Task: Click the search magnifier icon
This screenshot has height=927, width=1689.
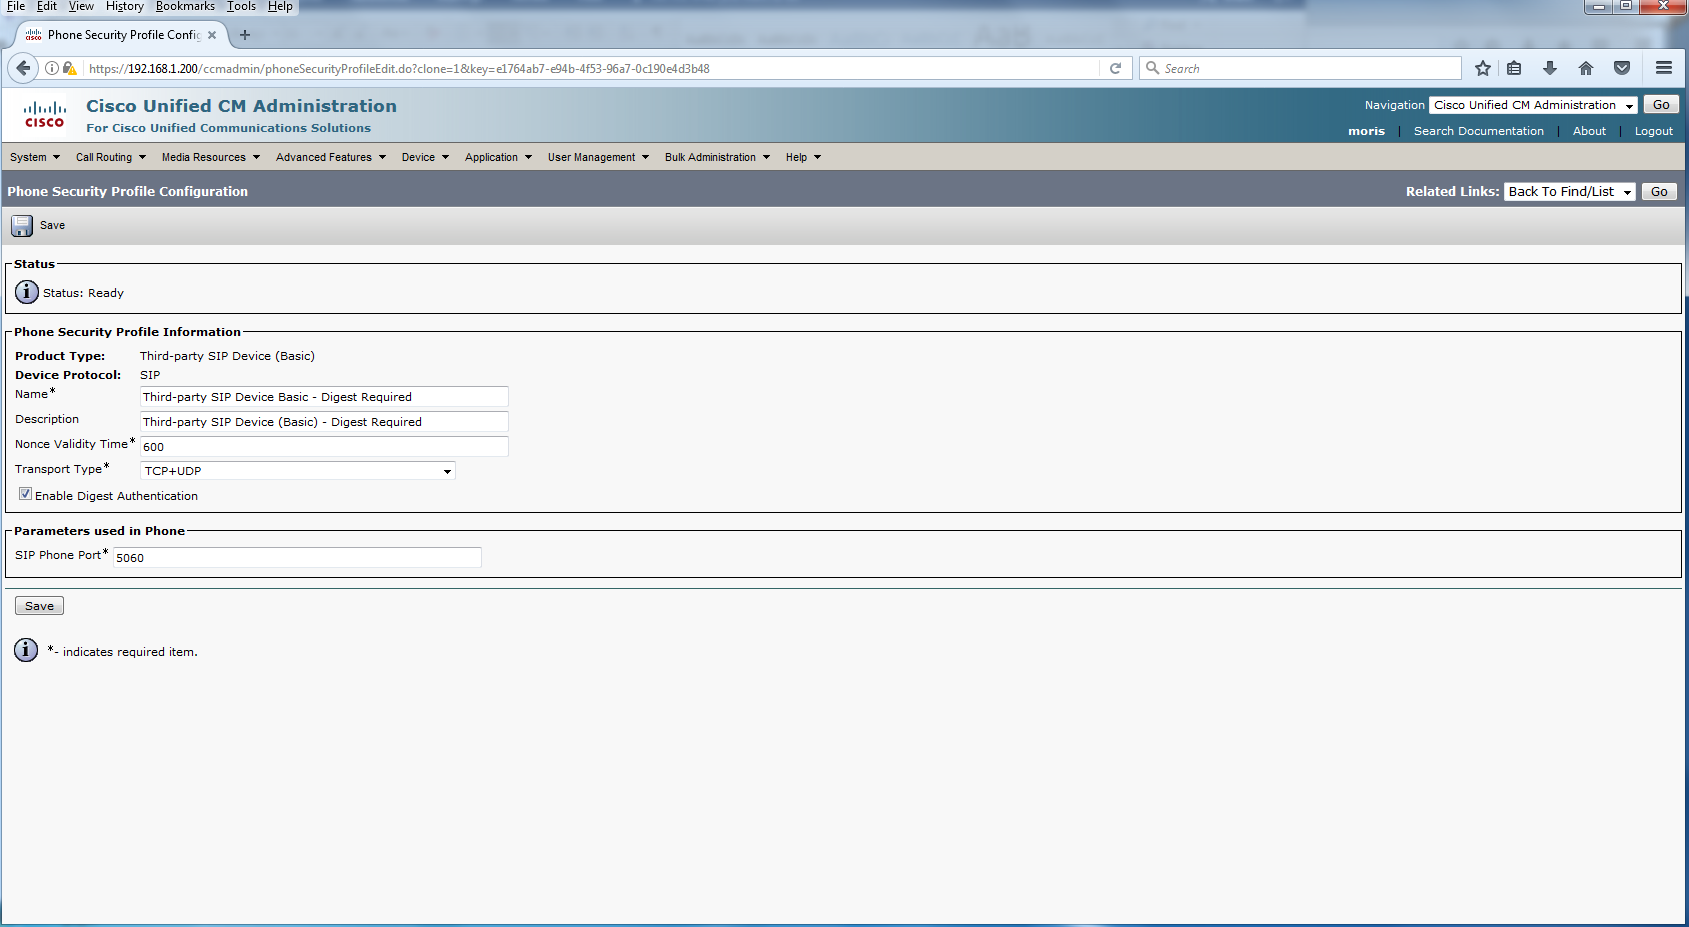Action: 1152,68
